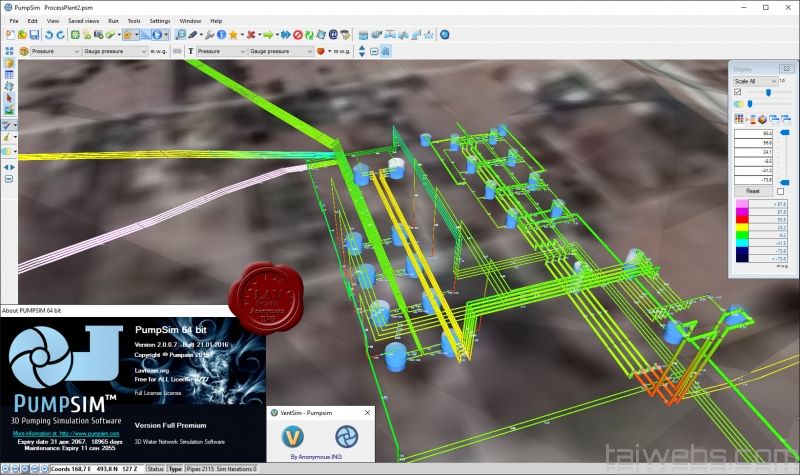Screen dimensions: 800x475
Task: Click the magnifier search icon in toolbar
Action: point(180,34)
